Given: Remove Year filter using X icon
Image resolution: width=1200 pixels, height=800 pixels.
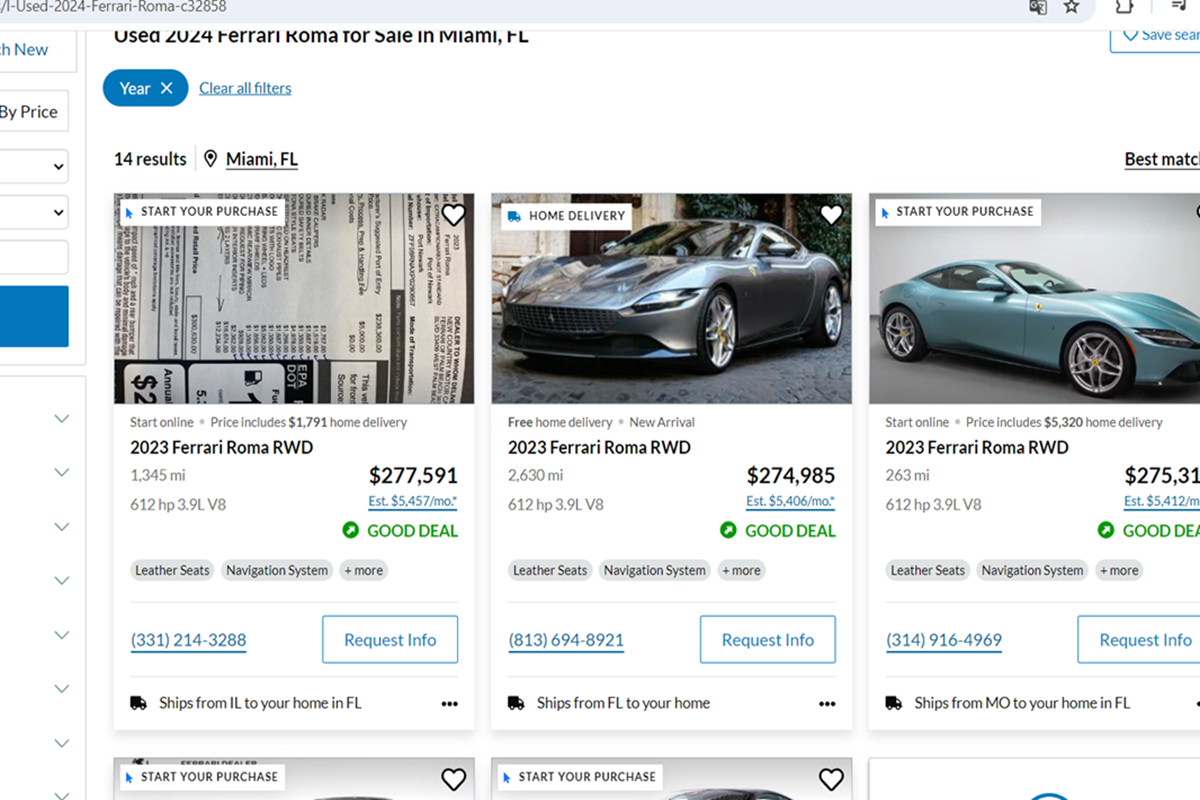Looking at the screenshot, I should [x=167, y=88].
